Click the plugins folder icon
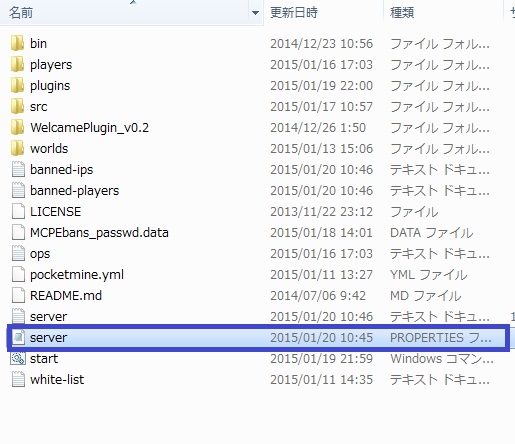 click(x=17, y=85)
